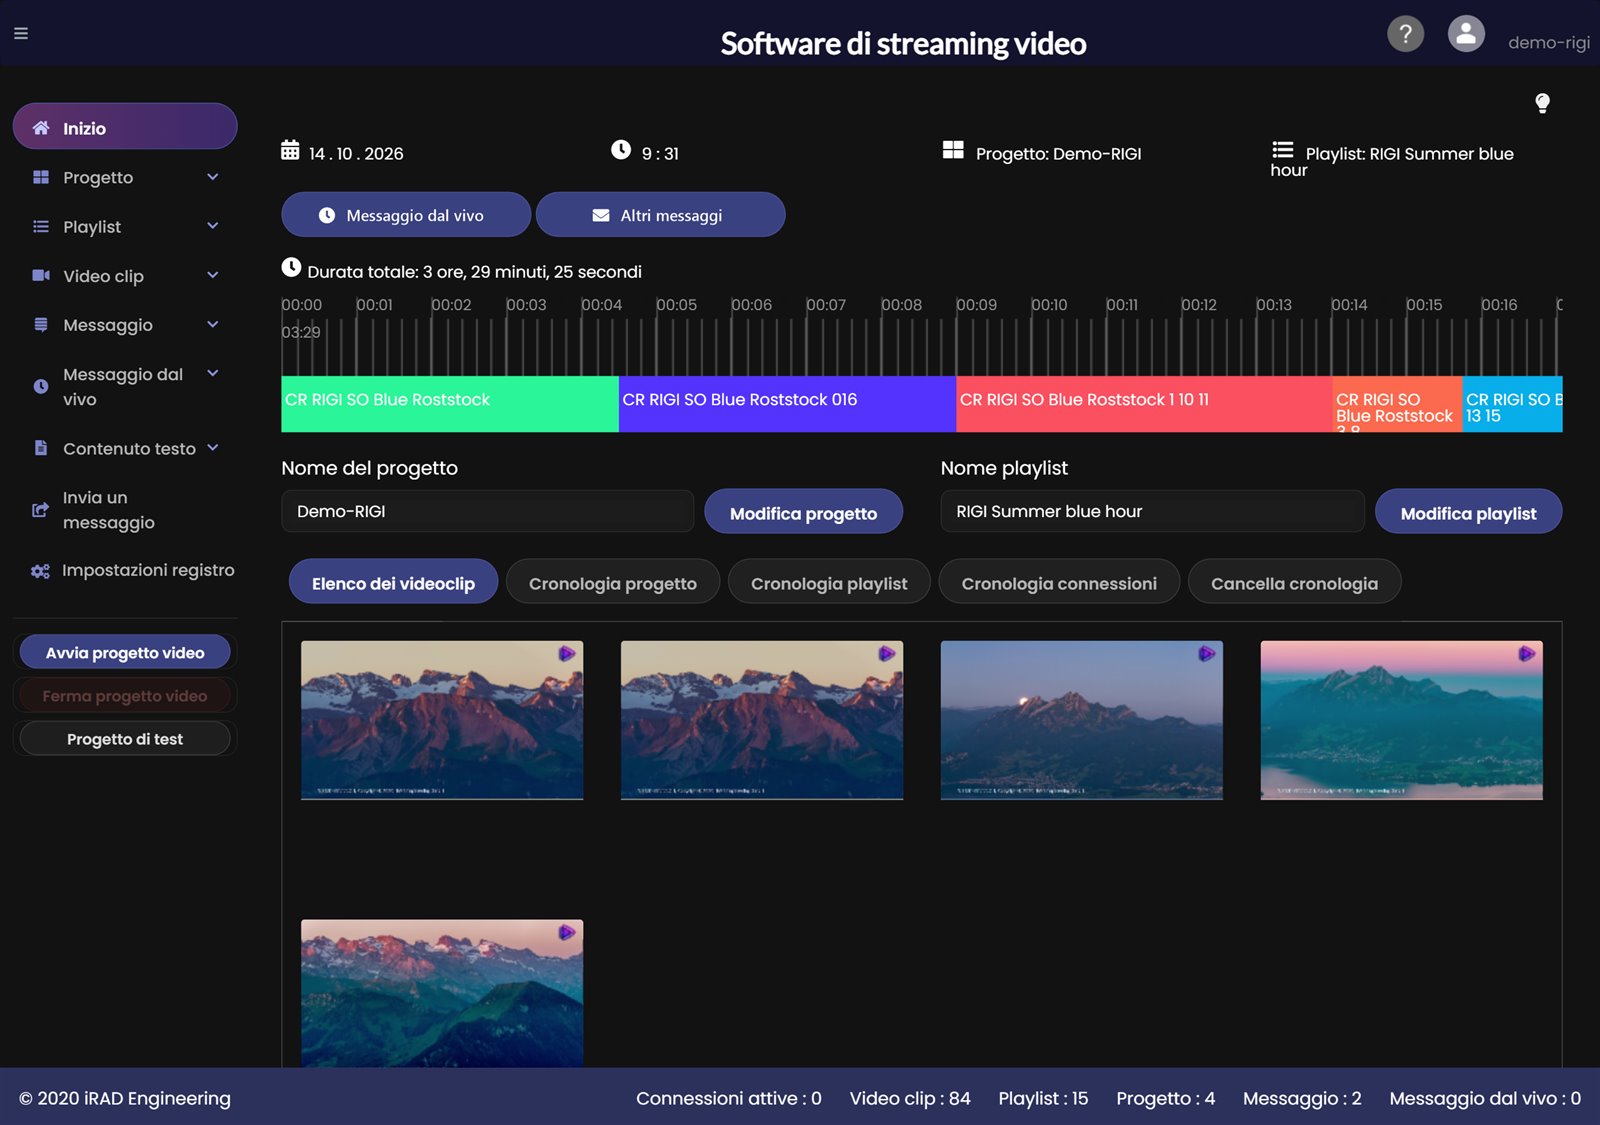The width and height of the screenshot is (1600, 1125).
Task: Expand the Messaggio dal vivo sidebar chevron
Action: (x=212, y=373)
